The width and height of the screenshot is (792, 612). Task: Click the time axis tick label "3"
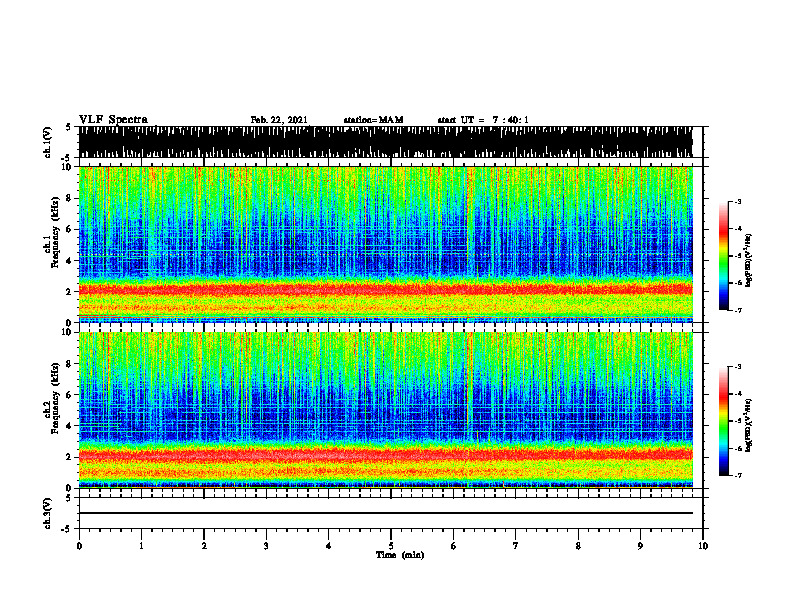click(266, 546)
